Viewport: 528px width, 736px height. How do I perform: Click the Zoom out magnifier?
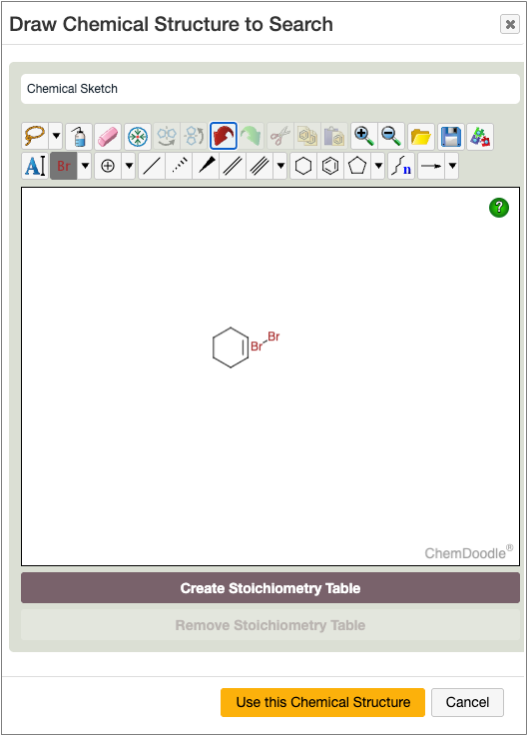(391, 137)
